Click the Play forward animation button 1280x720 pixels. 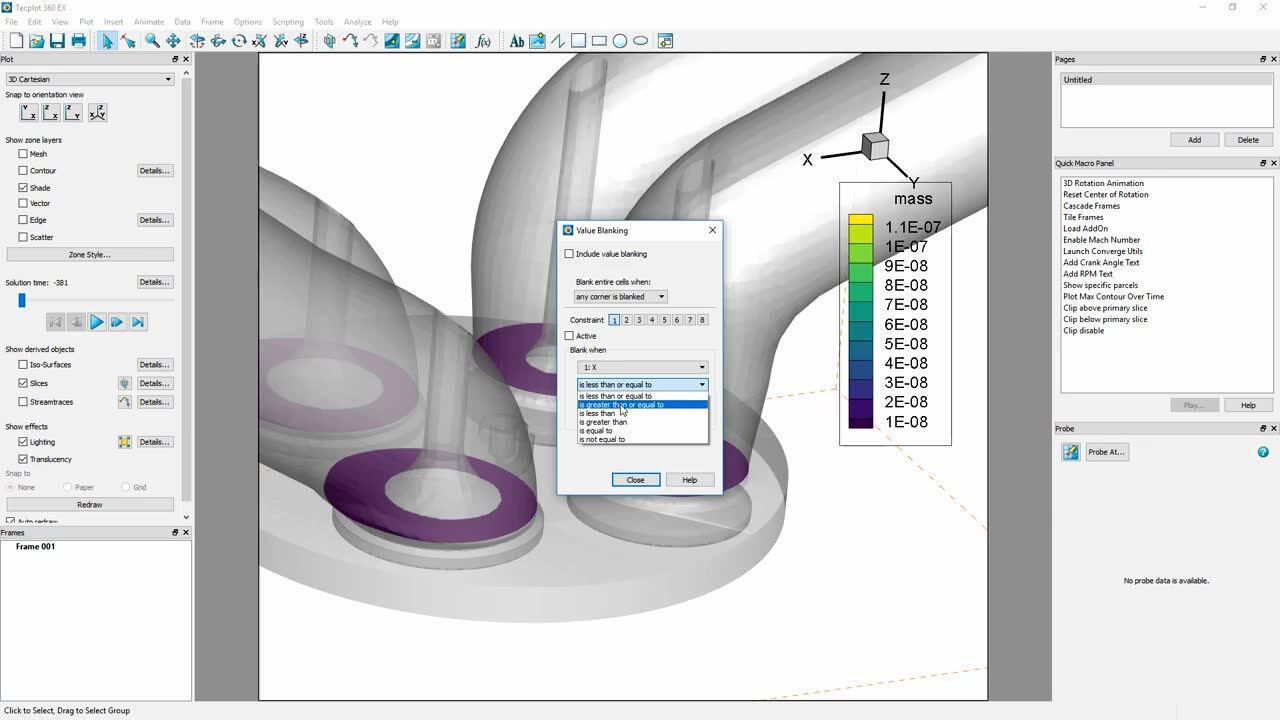pyautogui.click(x=97, y=322)
